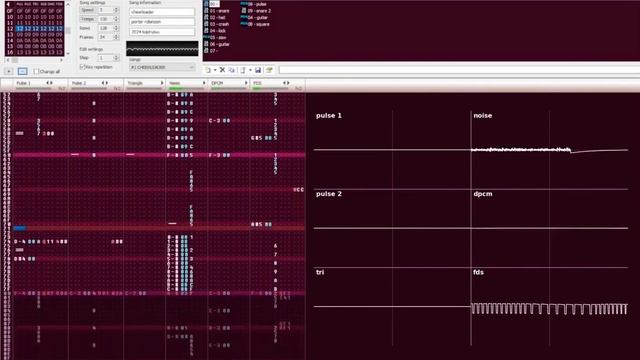Select instrument 03 - crash
Image resolution: width=640 pixels, height=360 pixels.
pyautogui.click(x=217, y=24)
